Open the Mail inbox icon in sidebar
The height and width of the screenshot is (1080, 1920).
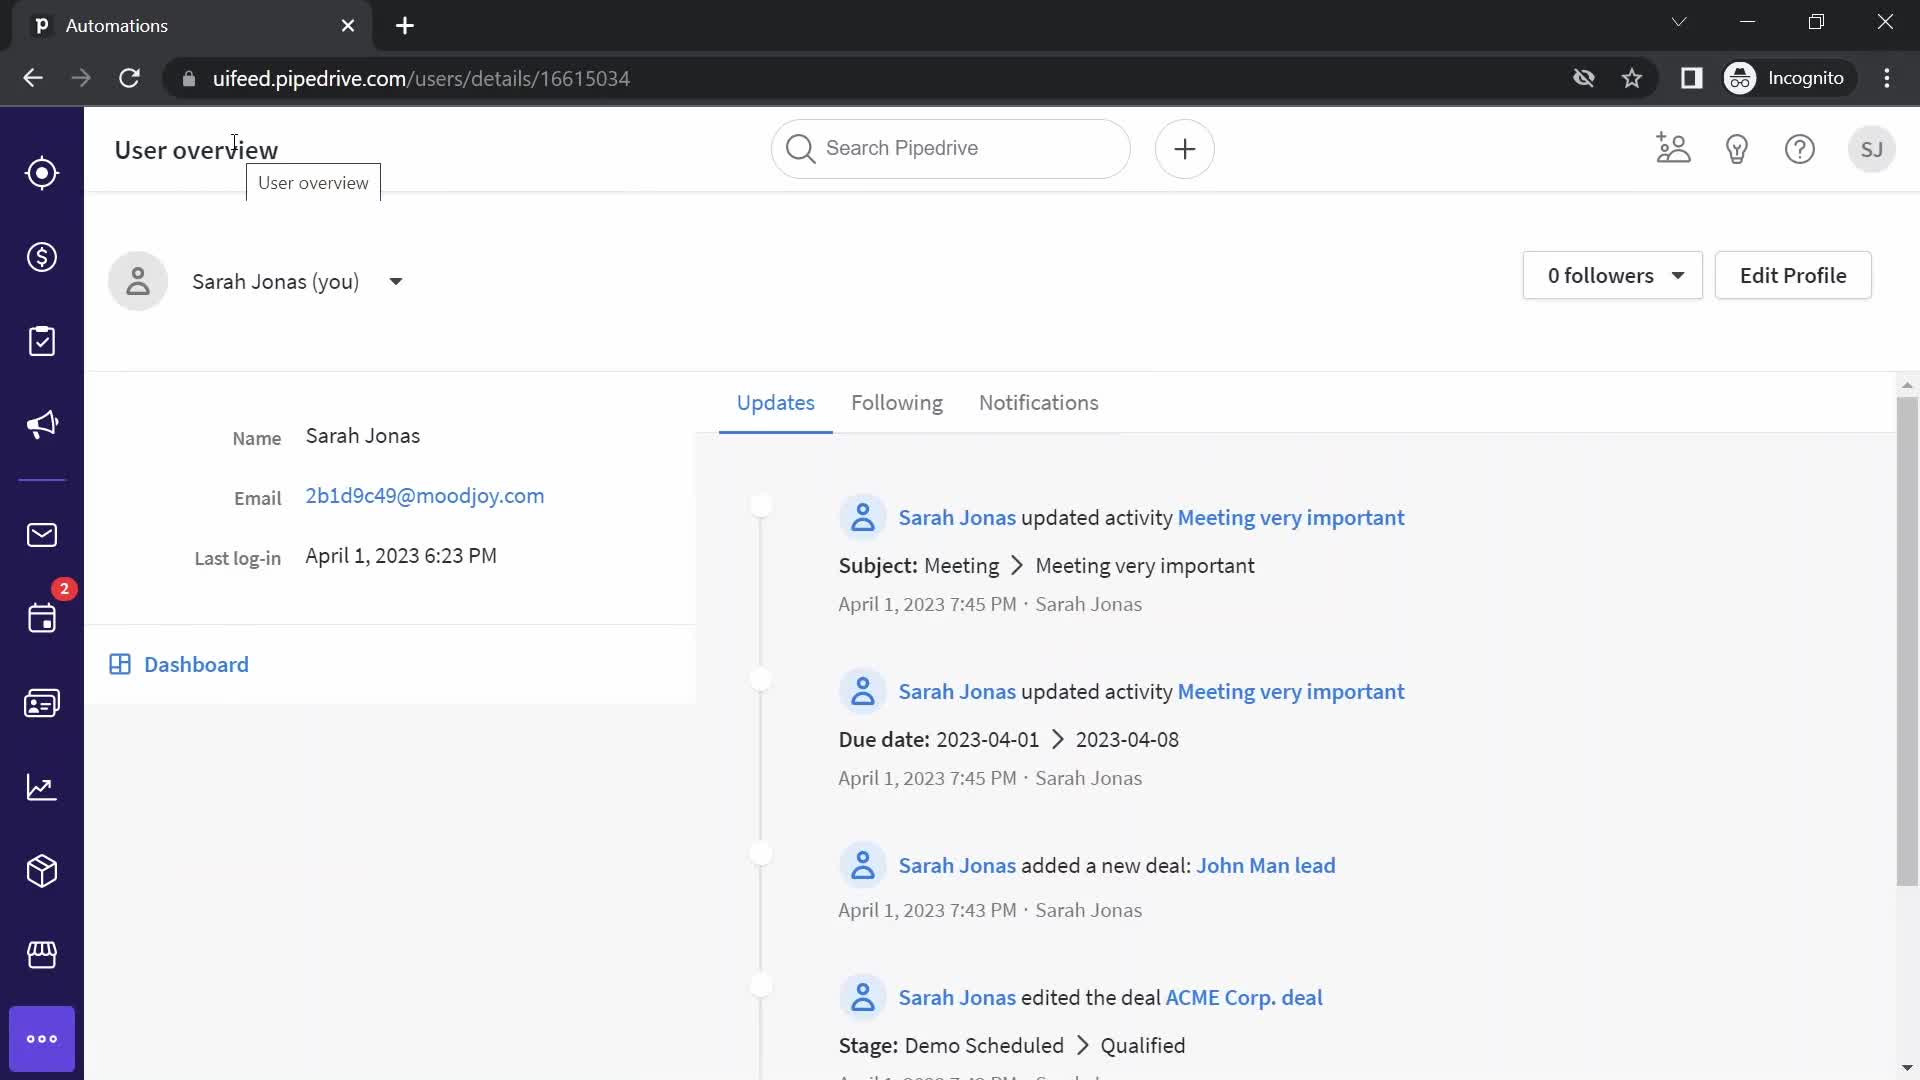[42, 534]
